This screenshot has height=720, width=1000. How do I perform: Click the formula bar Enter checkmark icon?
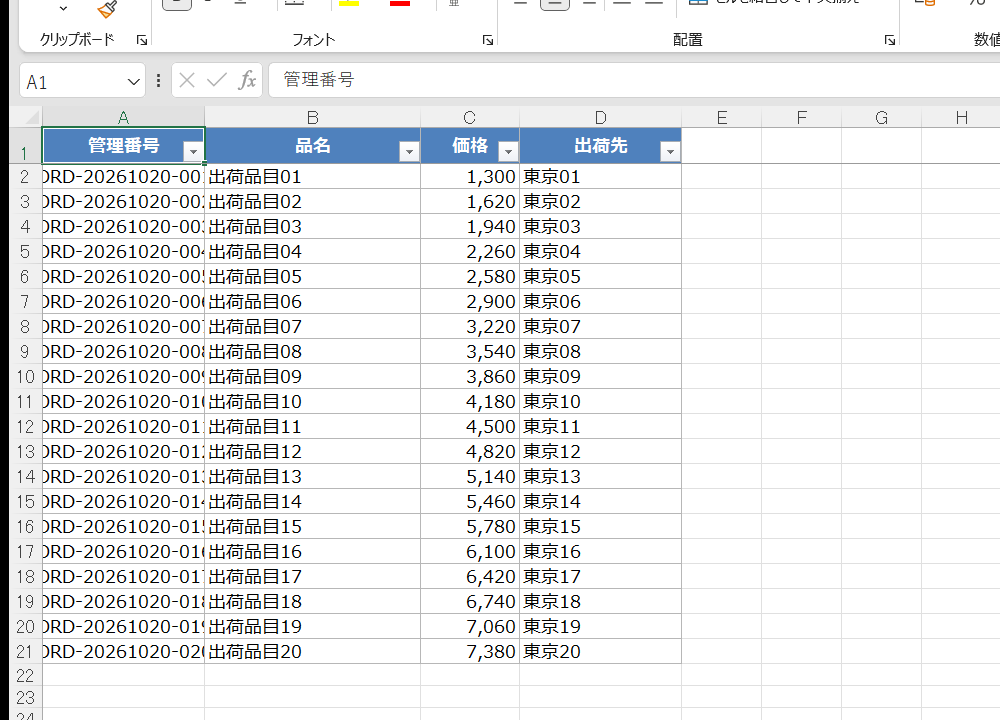[217, 80]
